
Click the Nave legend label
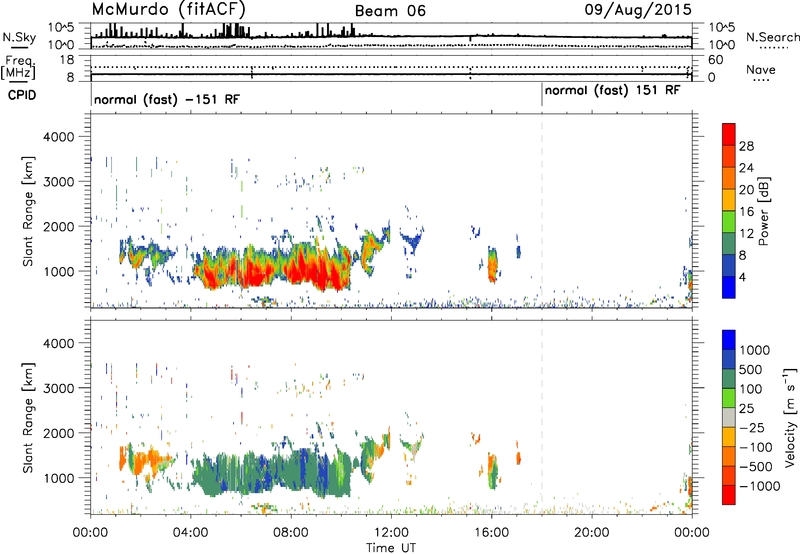[x=760, y=69]
